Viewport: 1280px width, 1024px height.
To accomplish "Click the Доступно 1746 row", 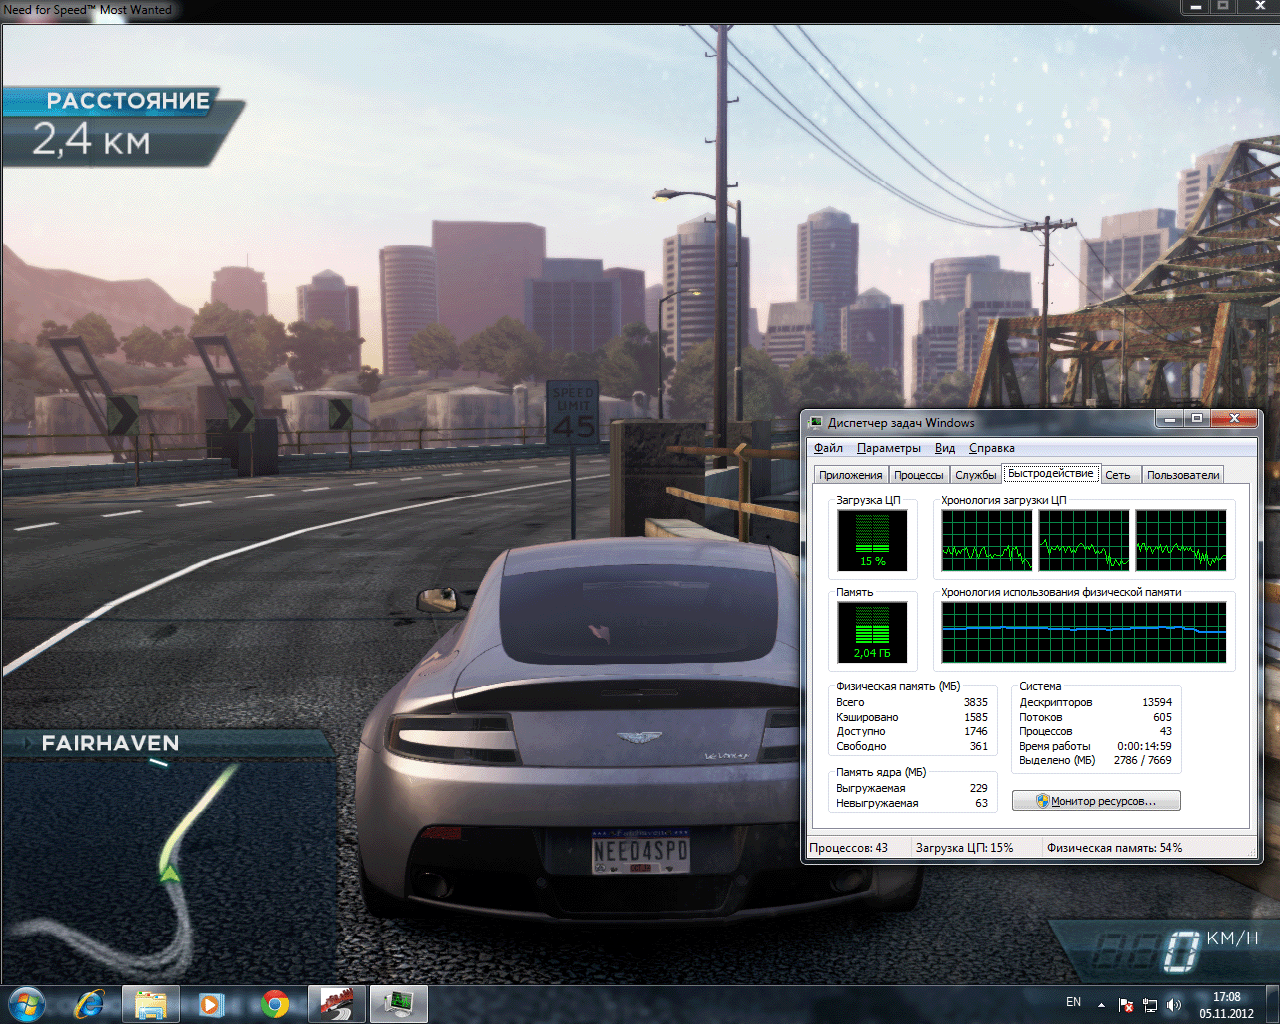I will click(912, 731).
